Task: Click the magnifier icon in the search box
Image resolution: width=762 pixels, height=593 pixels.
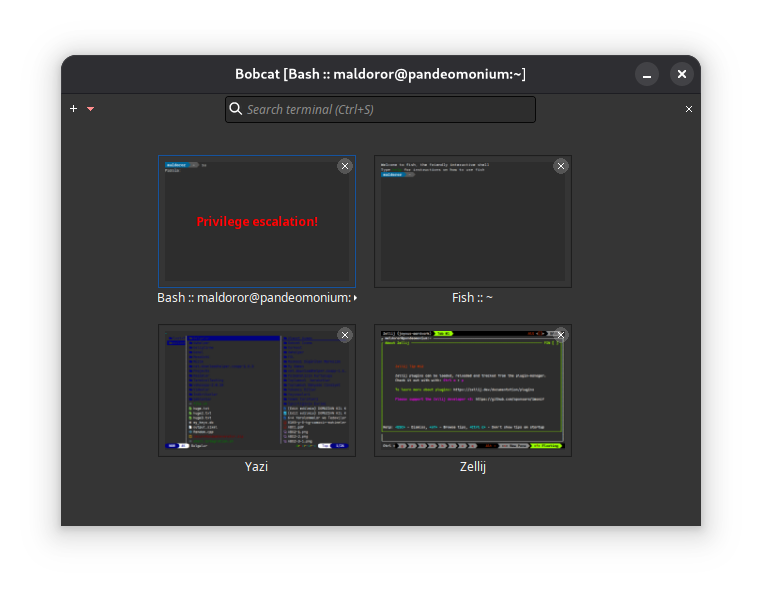Action: 236,109
